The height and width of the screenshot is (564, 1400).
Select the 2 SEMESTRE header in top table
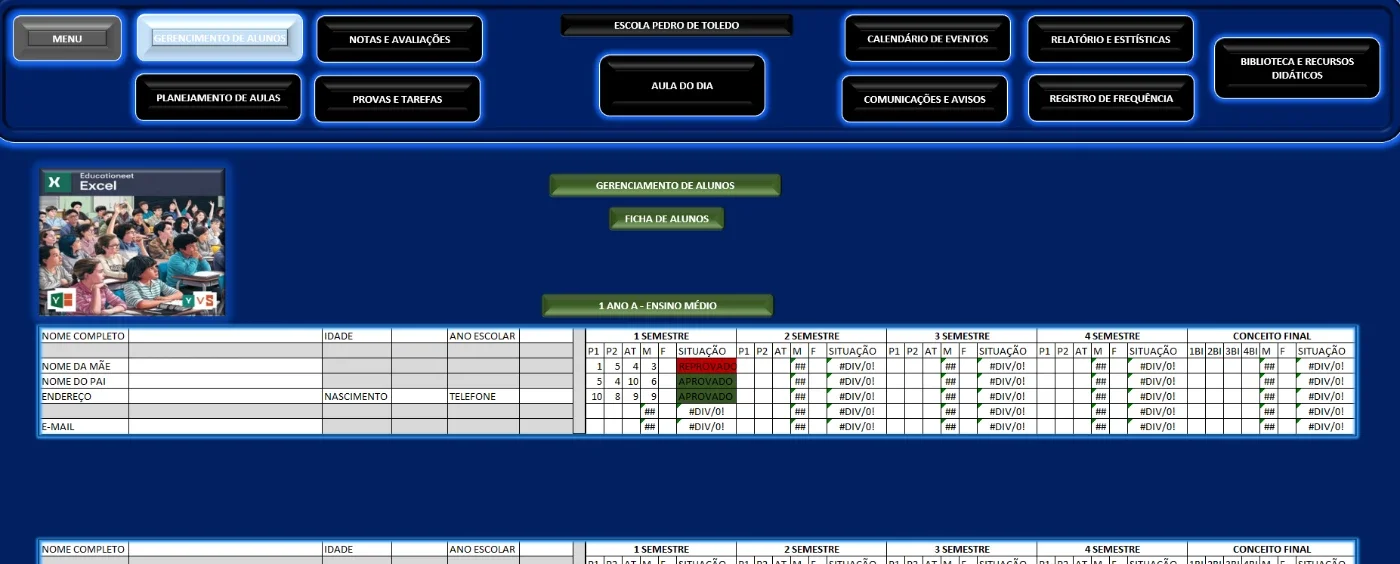[811, 336]
